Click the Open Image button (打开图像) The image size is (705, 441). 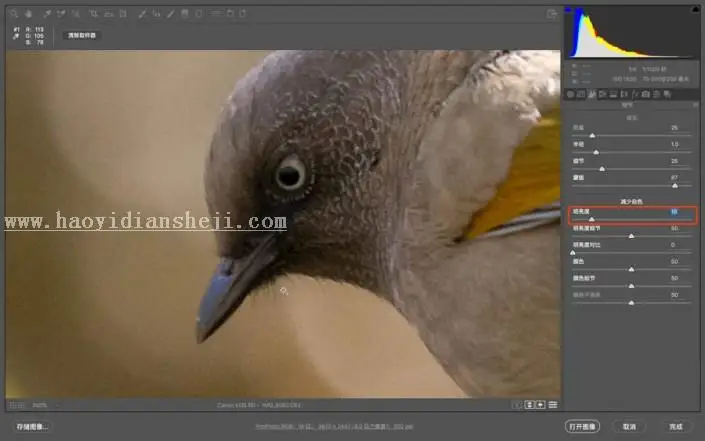click(582, 427)
